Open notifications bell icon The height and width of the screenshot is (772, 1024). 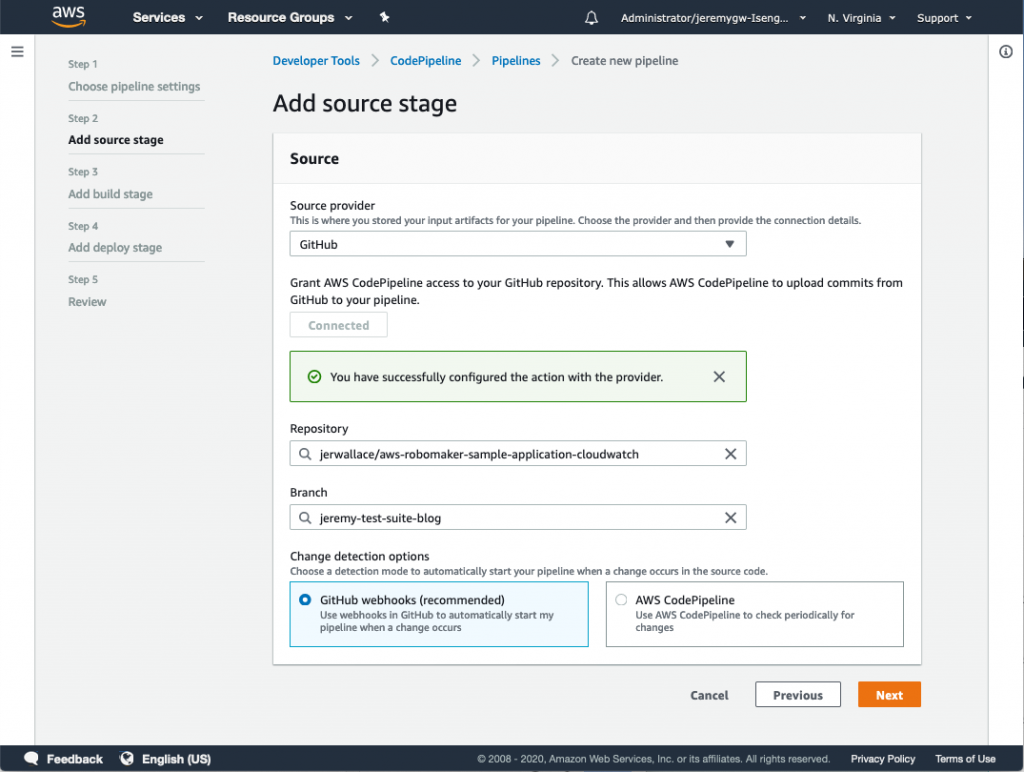point(591,18)
